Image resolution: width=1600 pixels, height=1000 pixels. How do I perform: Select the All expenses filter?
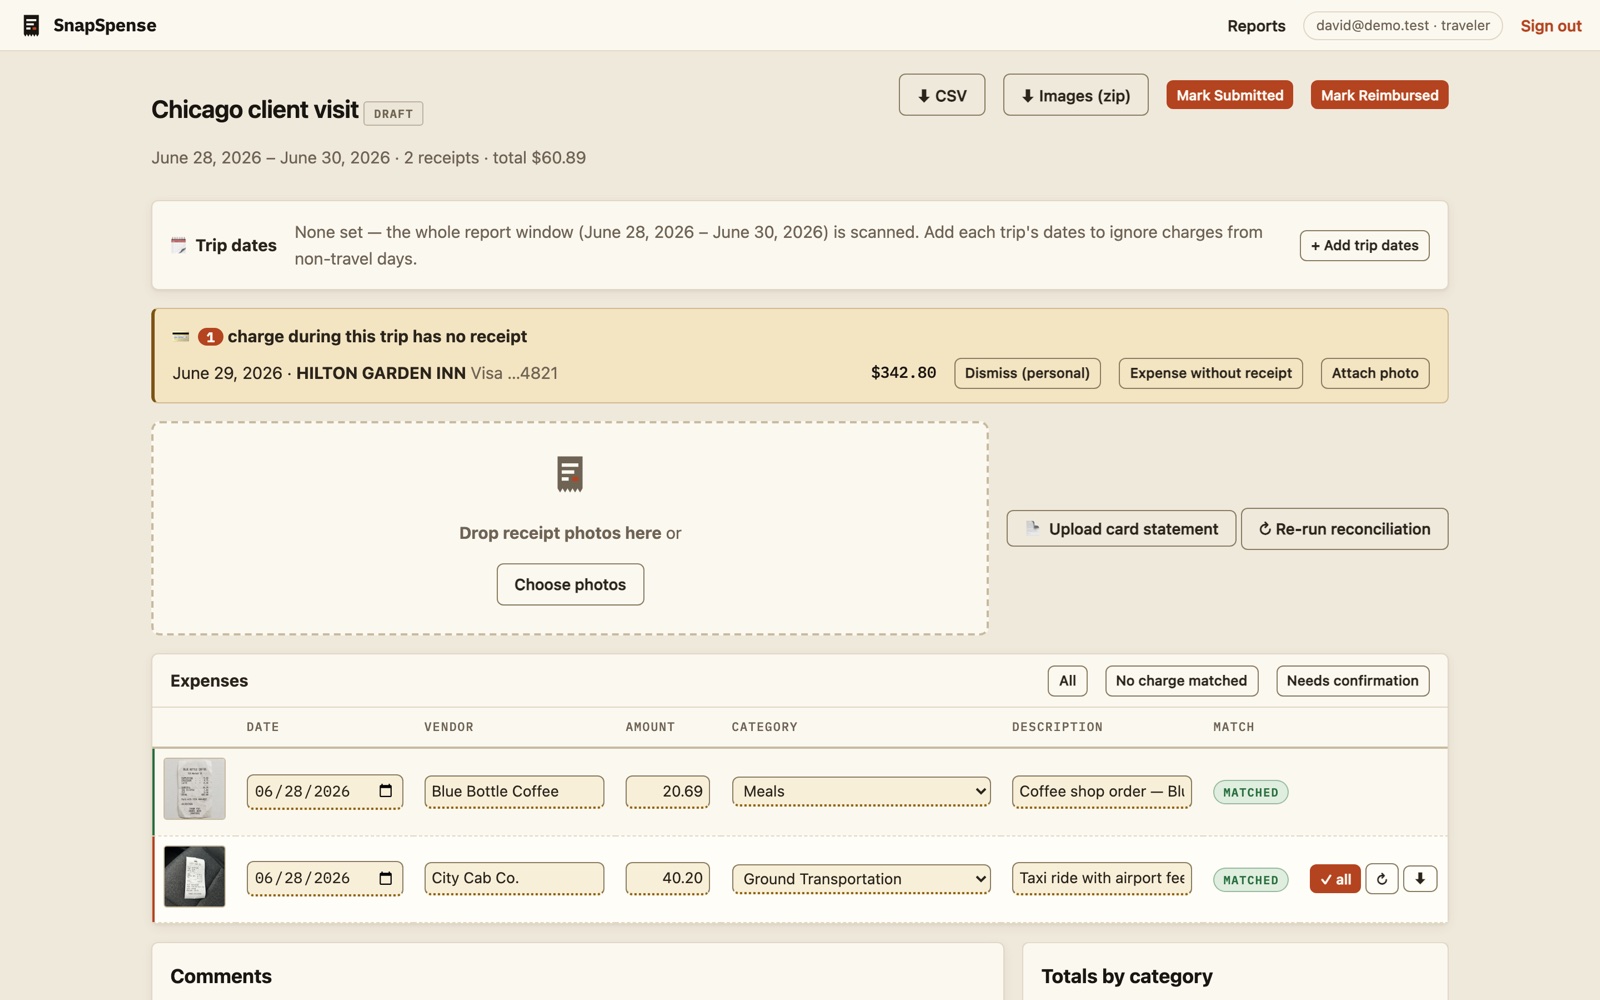coord(1067,681)
